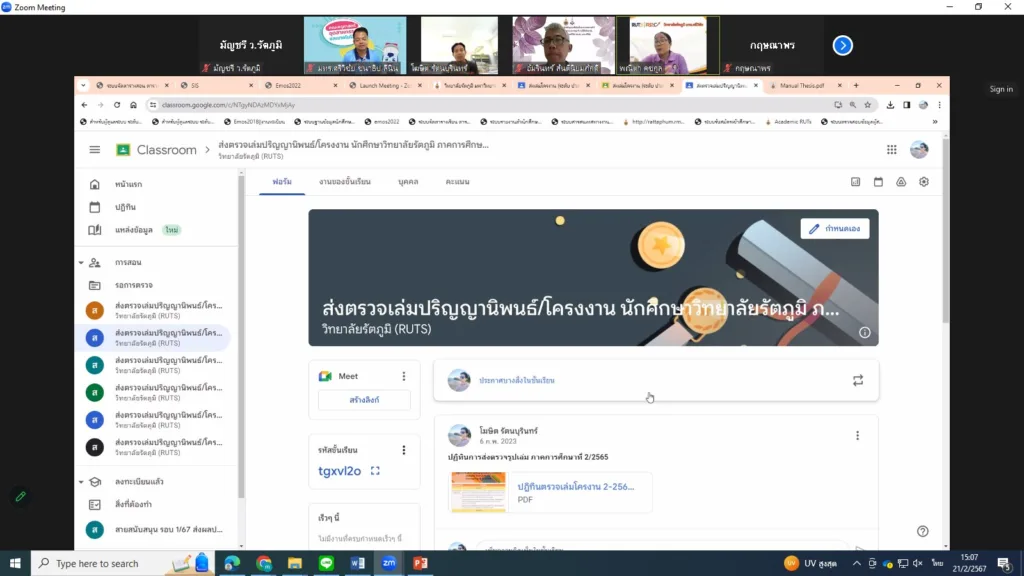Reload the Classroom page in Chrome
This screenshot has height=576, width=1024.
(x=117, y=104)
